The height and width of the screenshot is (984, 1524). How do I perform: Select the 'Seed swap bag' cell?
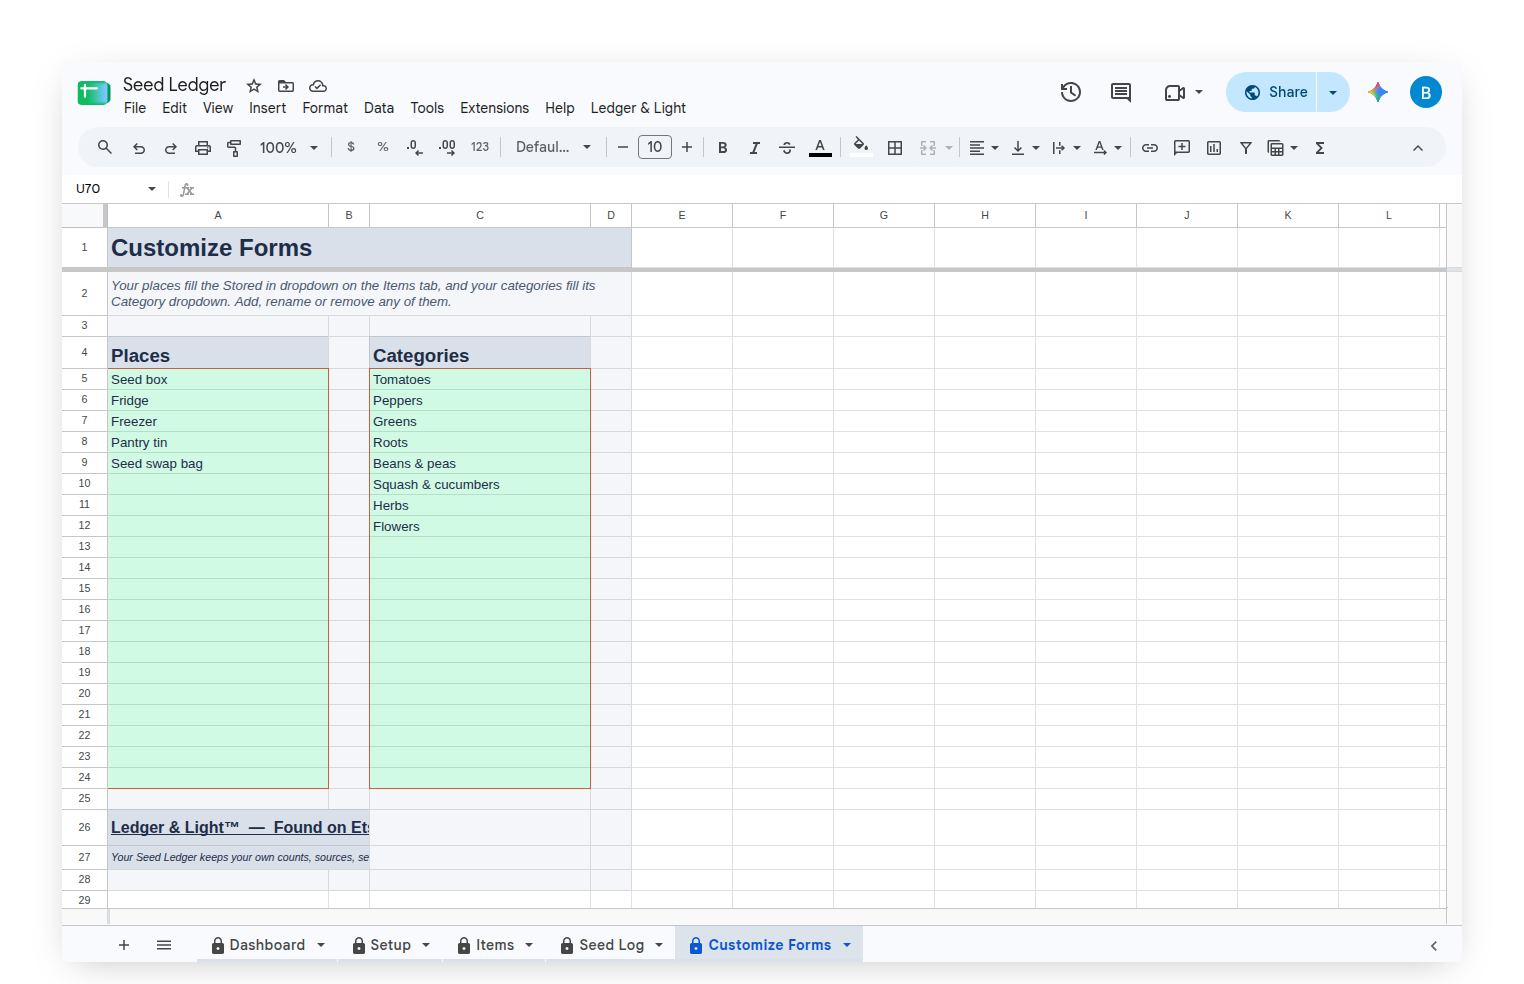(x=218, y=464)
